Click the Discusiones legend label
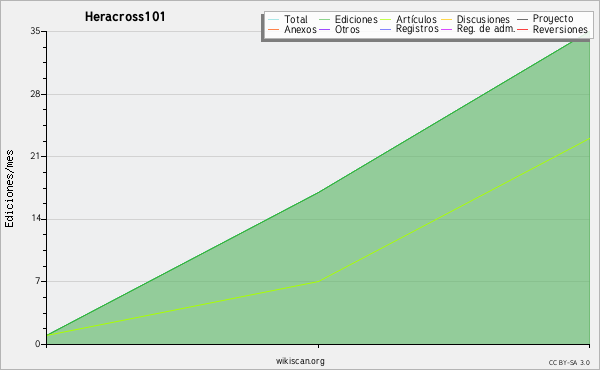This screenshot has height=370, width=600. (x=483, y=19)
